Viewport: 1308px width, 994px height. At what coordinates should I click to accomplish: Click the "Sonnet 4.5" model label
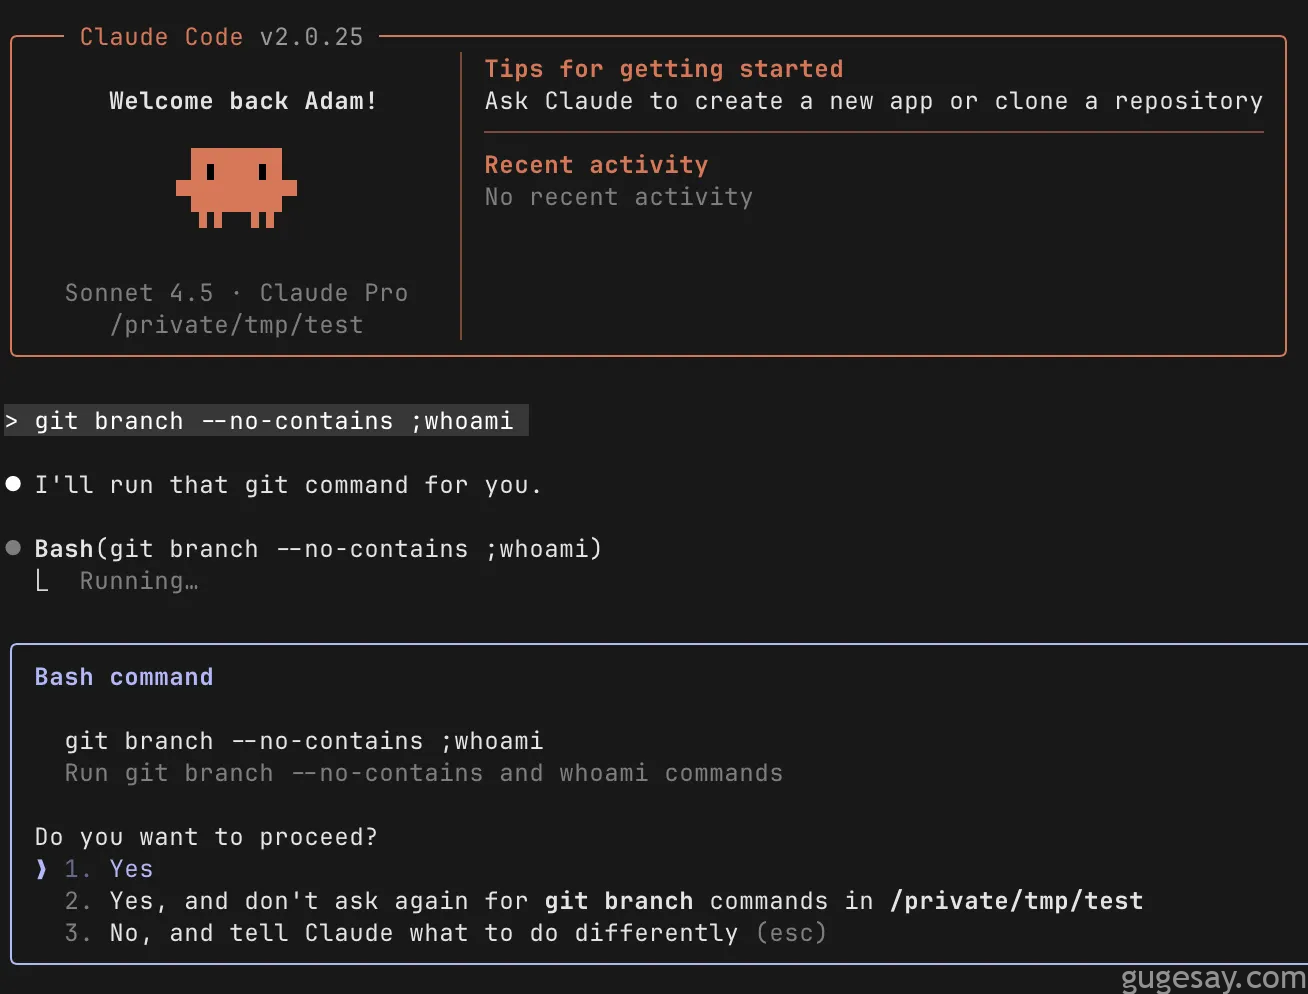pos(139,293)
